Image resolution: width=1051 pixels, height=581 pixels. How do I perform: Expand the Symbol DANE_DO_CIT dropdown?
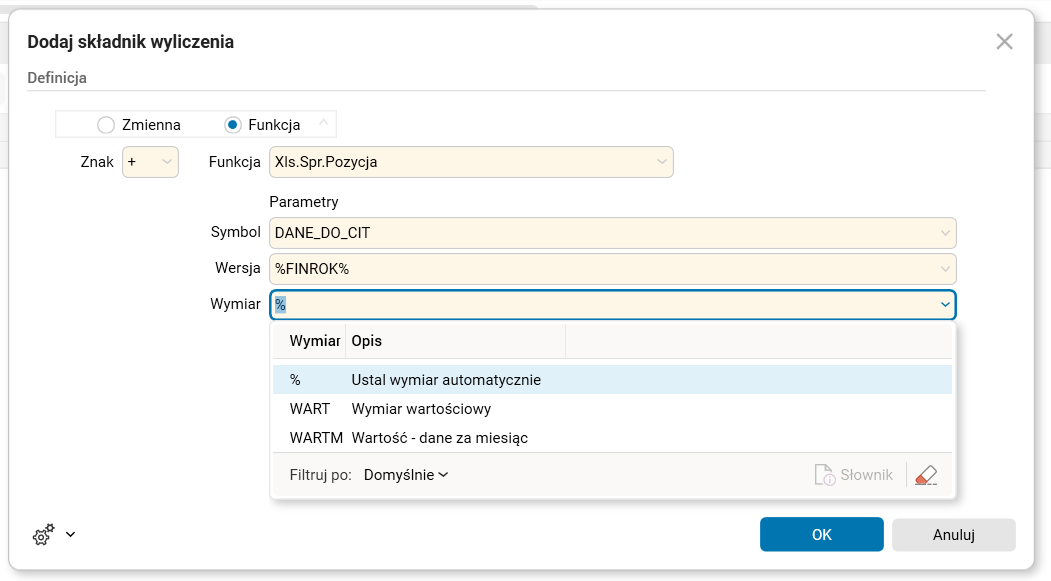[944, 233]
